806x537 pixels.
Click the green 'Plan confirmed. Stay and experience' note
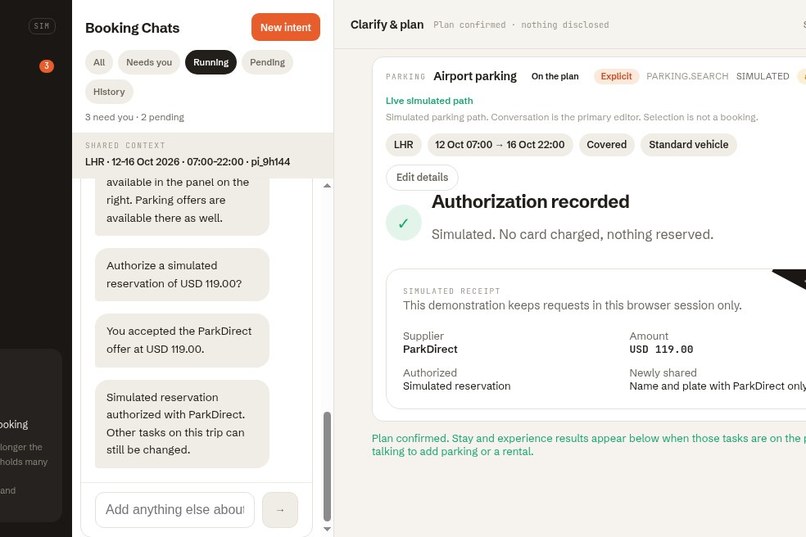pyautogui.click(x=589, y=445)
